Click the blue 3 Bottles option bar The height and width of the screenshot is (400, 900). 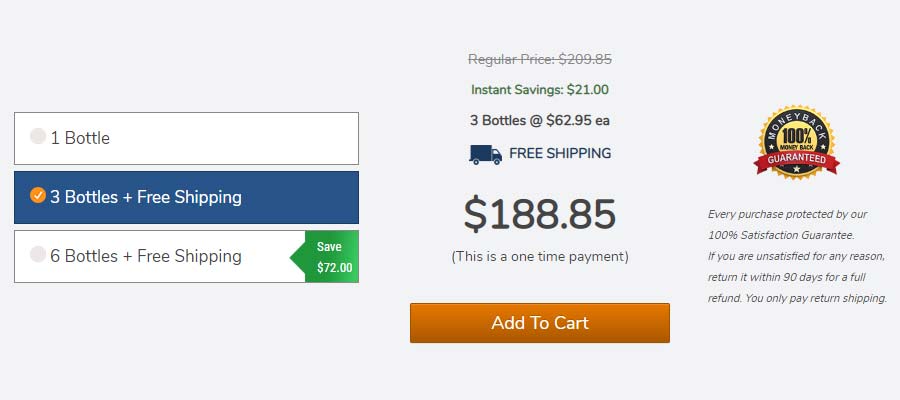tap(187, 197)
